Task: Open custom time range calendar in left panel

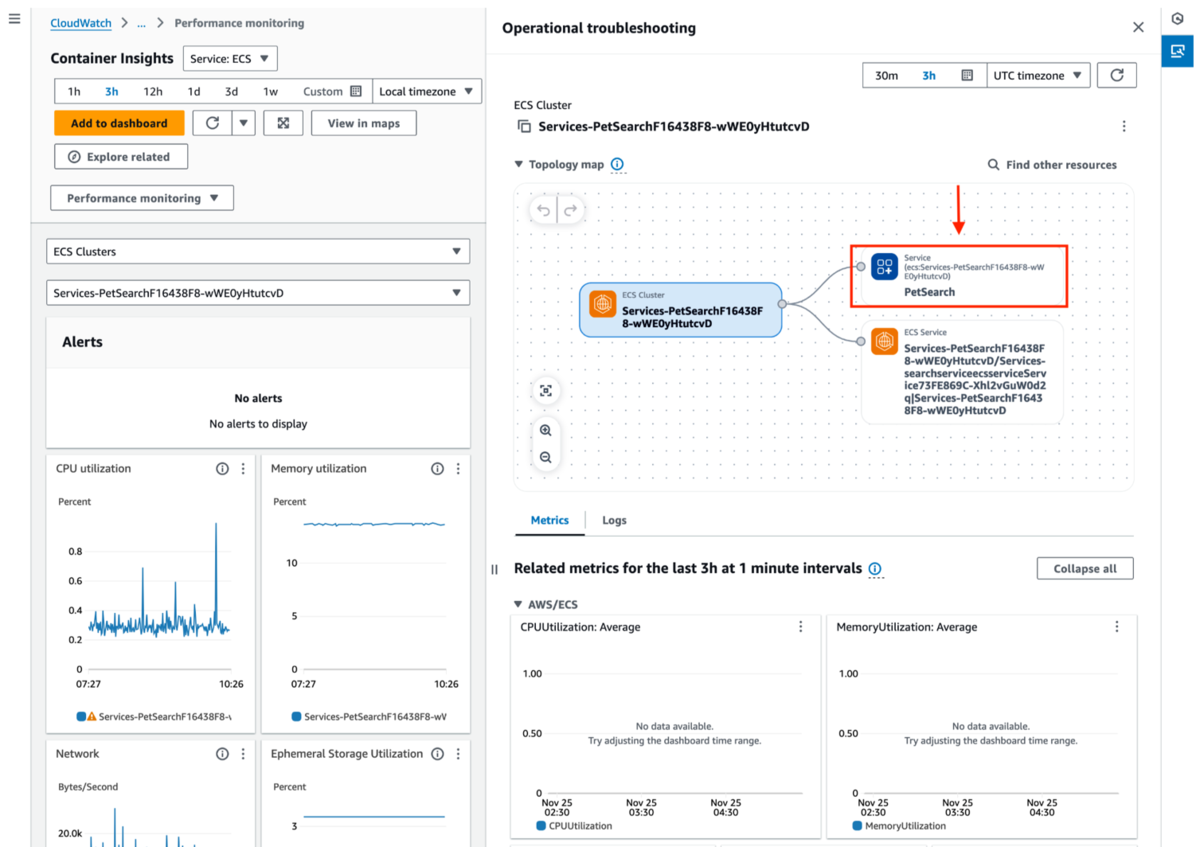Action: [x=356, y=91]
